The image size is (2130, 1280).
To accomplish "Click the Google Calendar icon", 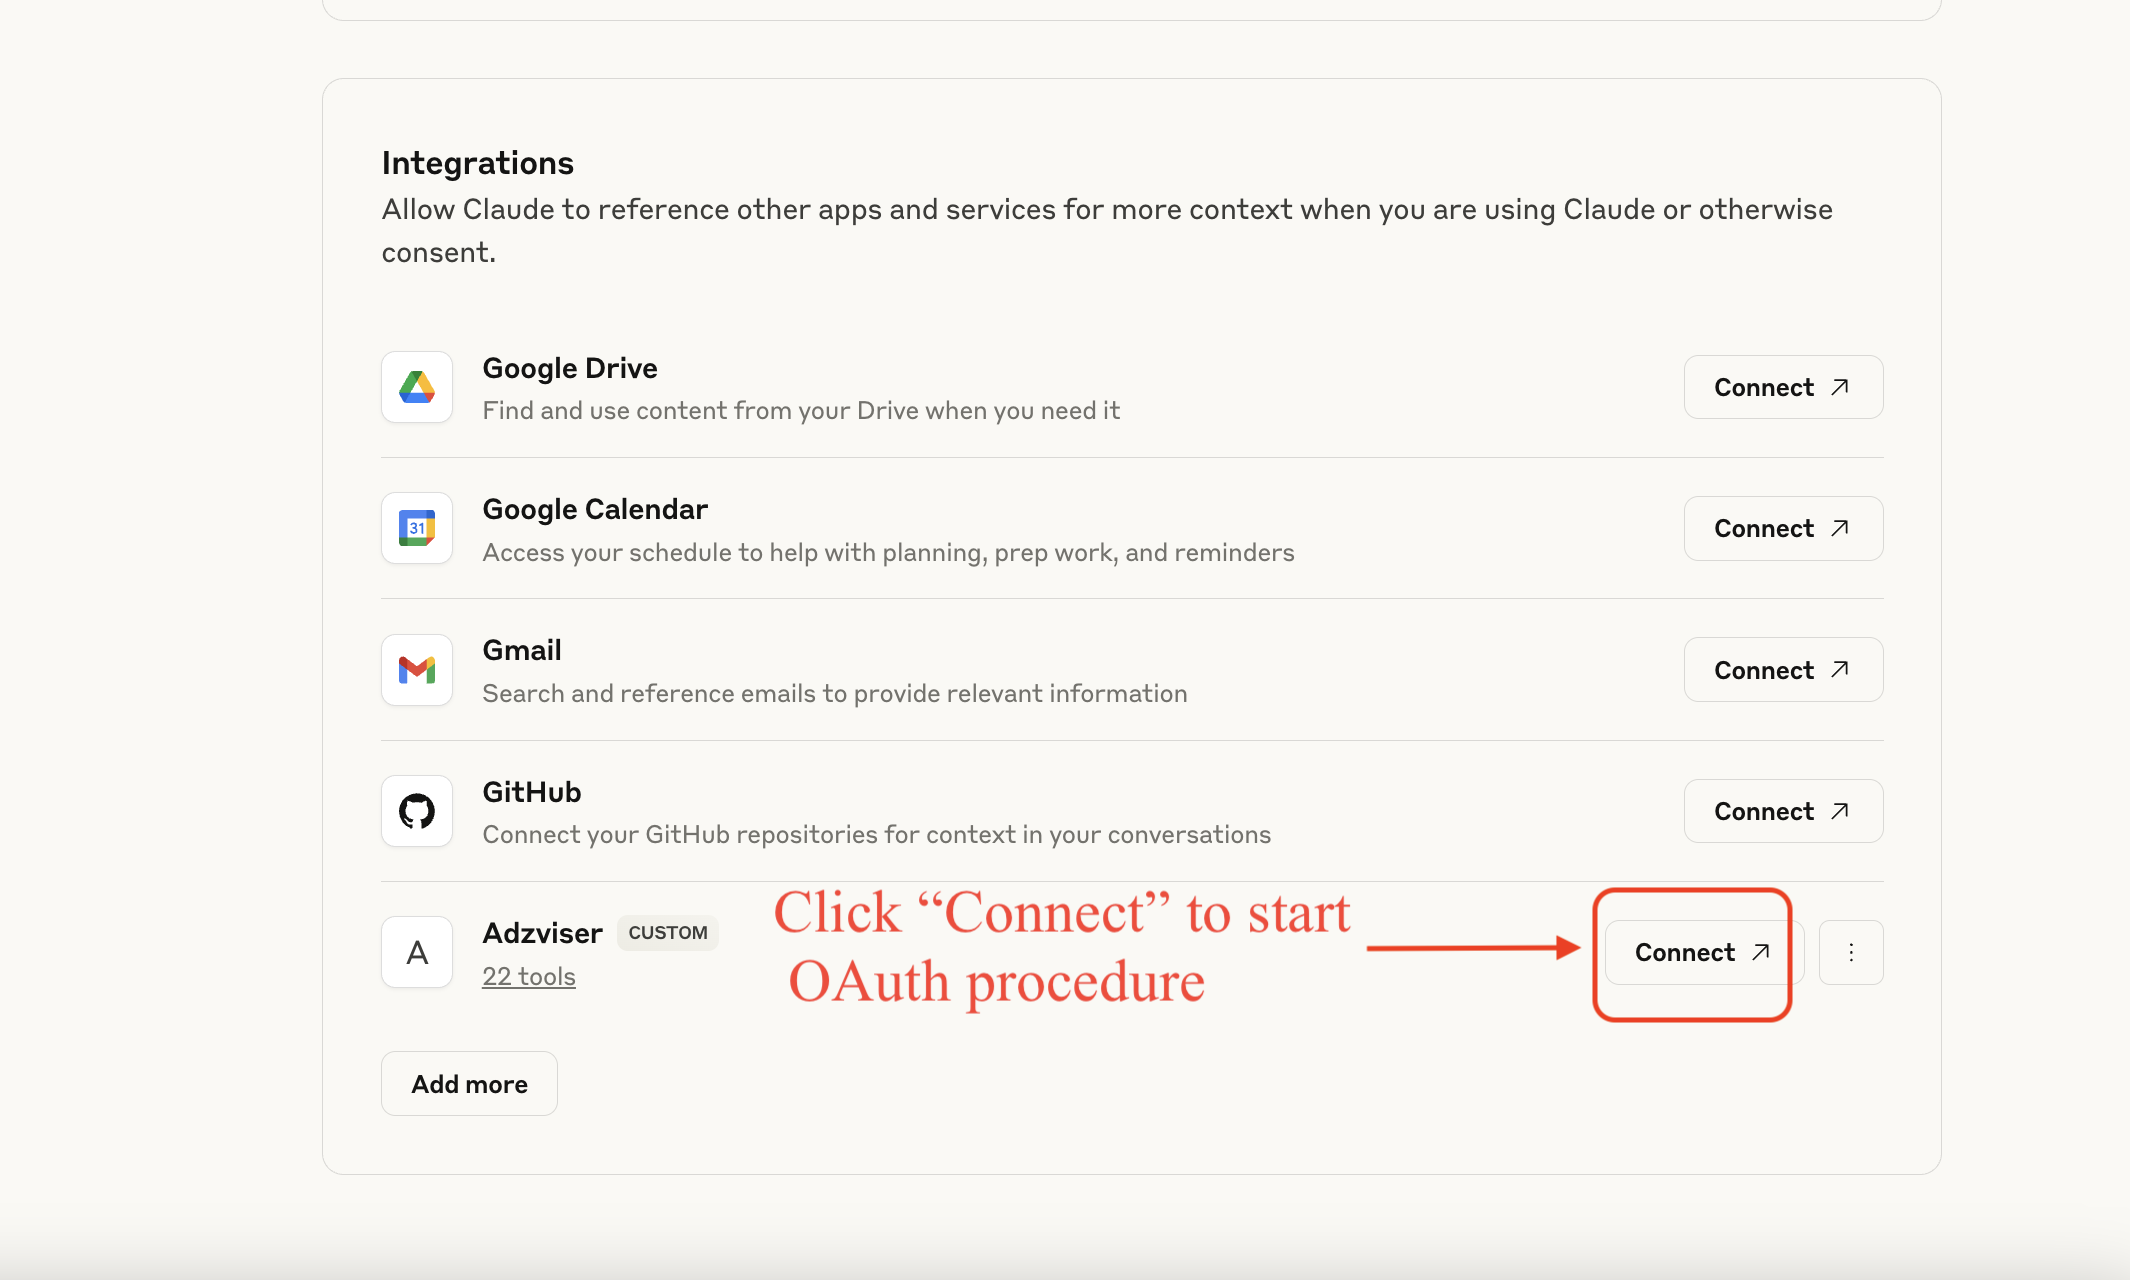I will pyautogui.click(x=416, y=528).
